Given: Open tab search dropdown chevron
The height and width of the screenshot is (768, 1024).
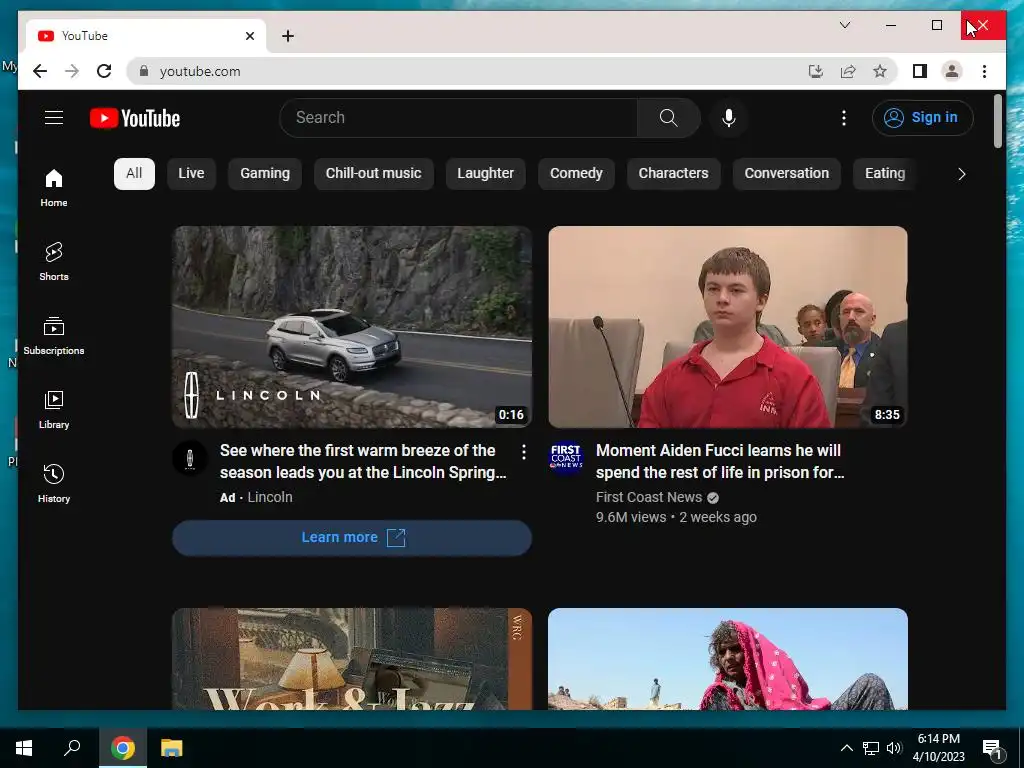Looking at the screenshot, I should pos(845,25).
